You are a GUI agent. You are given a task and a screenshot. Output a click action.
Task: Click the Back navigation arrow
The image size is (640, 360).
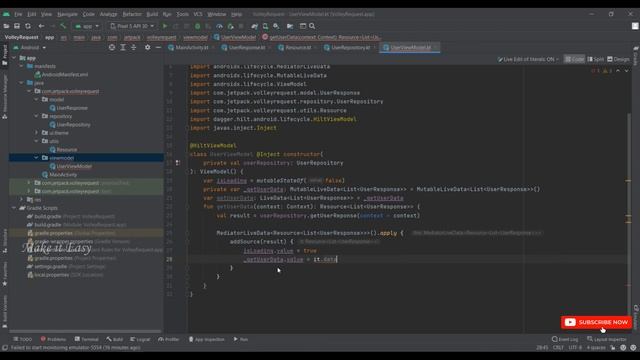[41, 26]
